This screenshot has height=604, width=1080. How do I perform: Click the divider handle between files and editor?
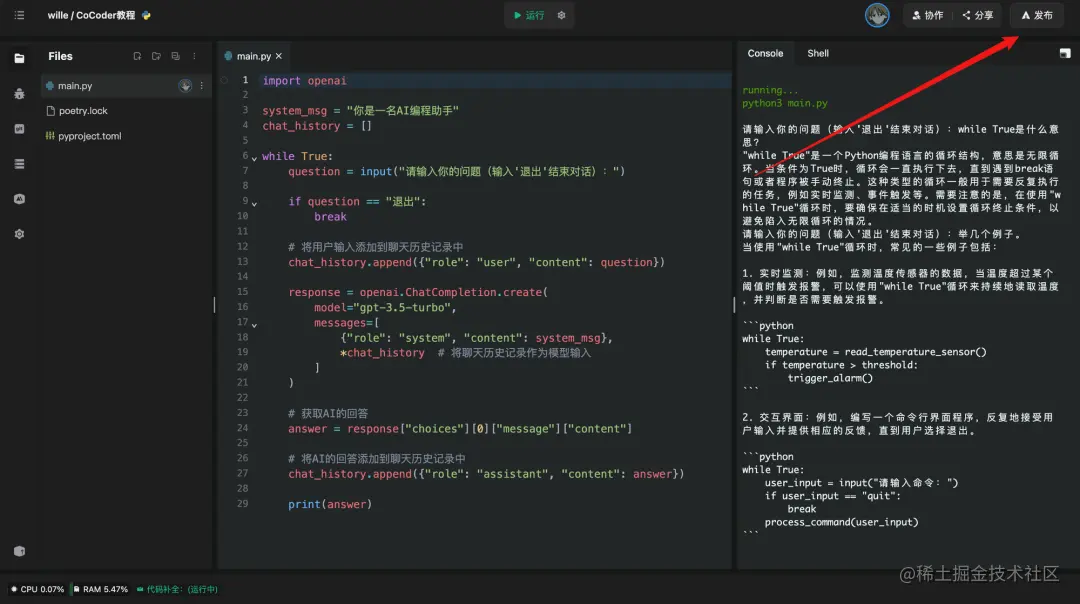(214, 304)
